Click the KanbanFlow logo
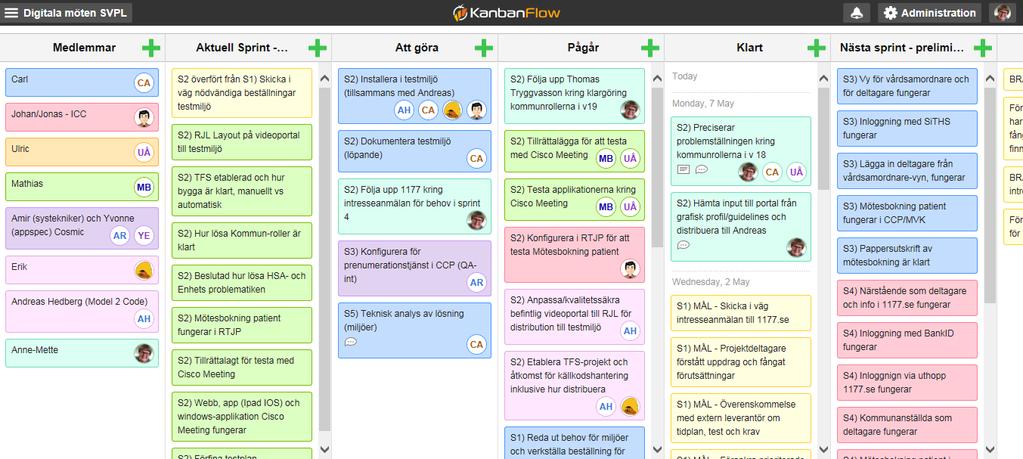1023x459 pixels. tap(507, 13)
